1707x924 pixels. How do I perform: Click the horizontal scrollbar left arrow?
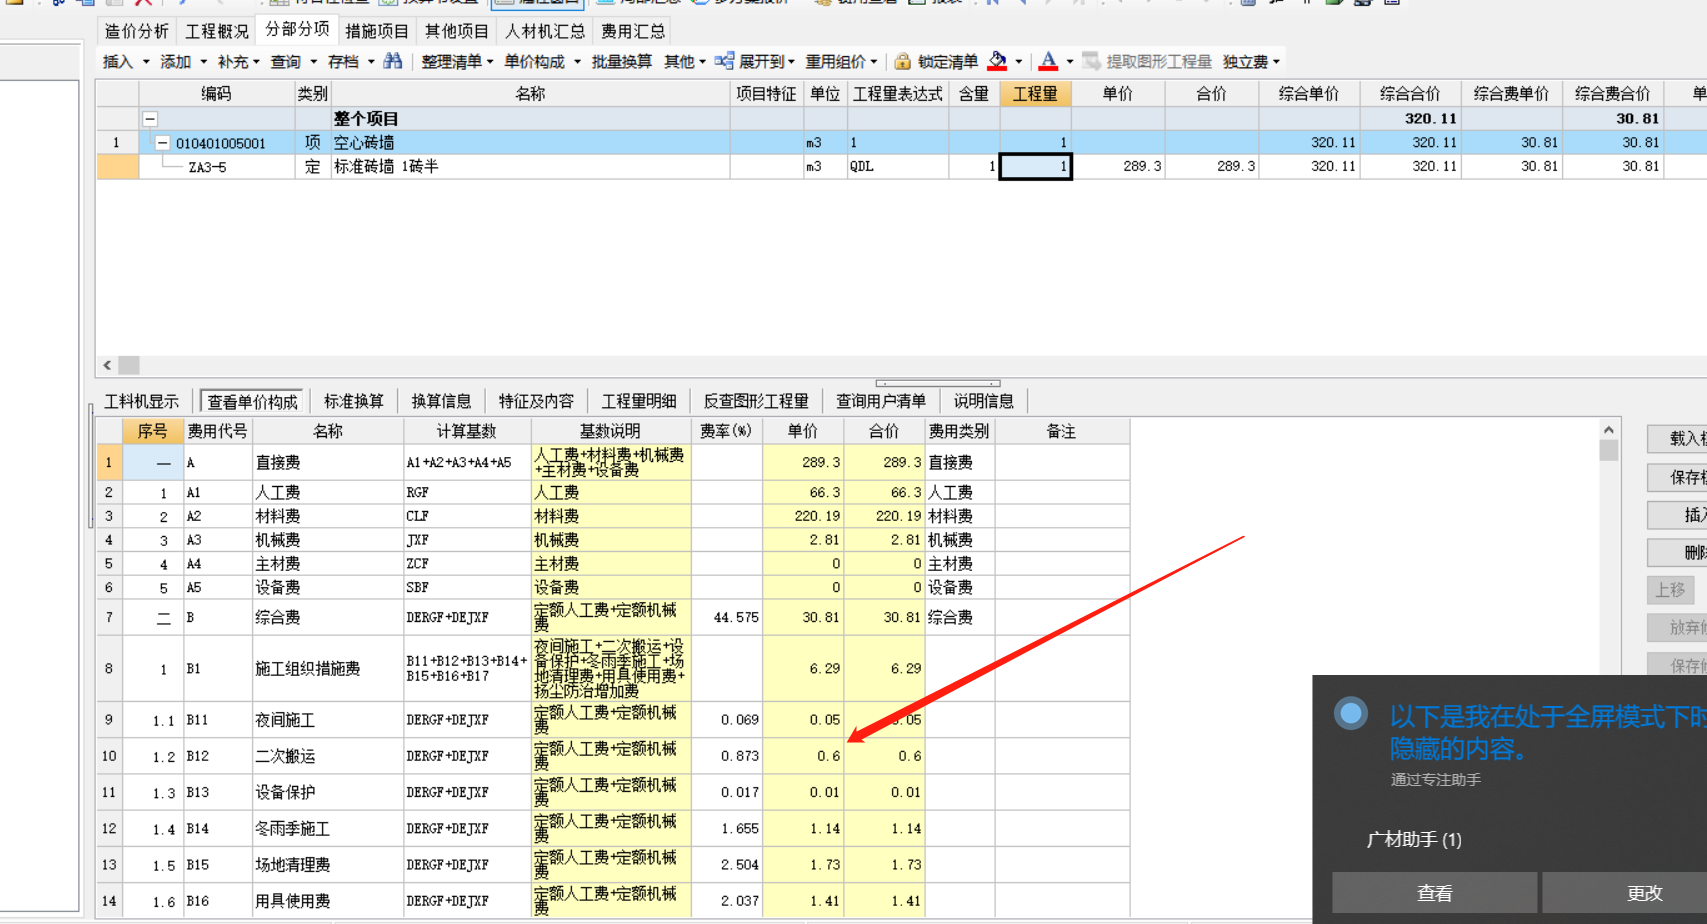(x=107, y=365)
